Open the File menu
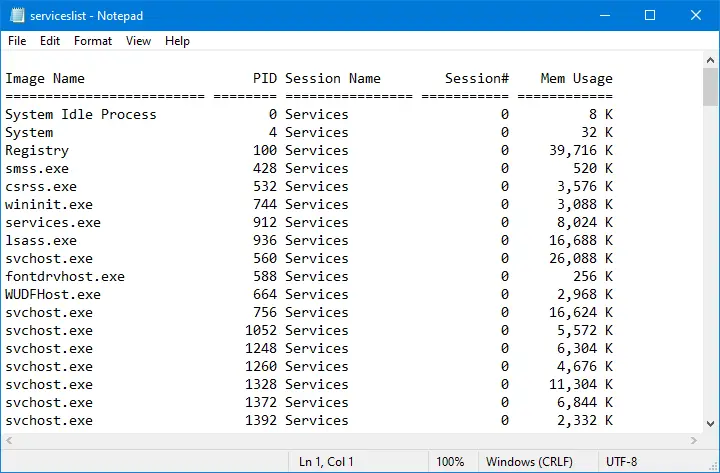The height and width of the screenshot is (473, 720). pyautogui.click(x=17, y=41)
